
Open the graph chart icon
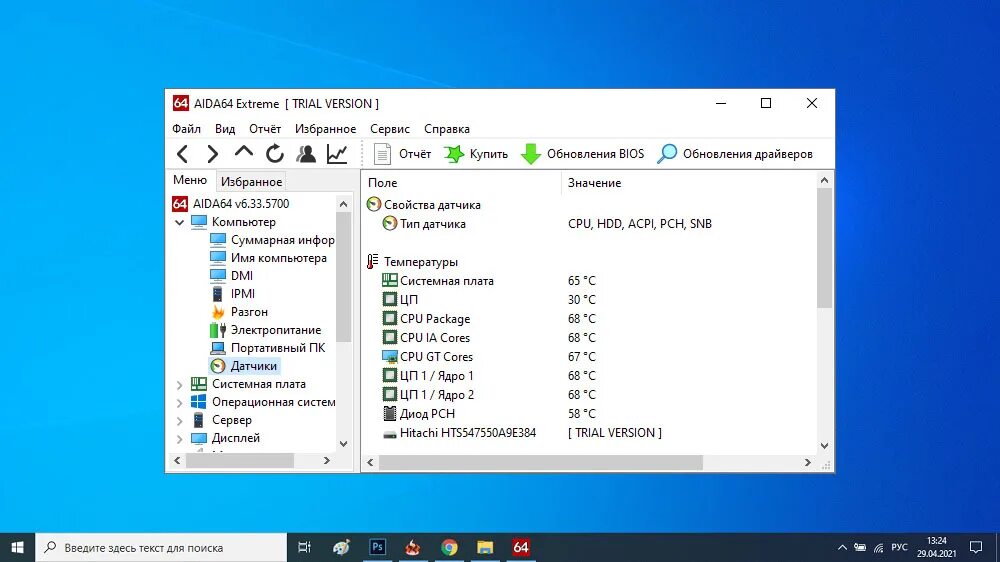pos(337,154)
